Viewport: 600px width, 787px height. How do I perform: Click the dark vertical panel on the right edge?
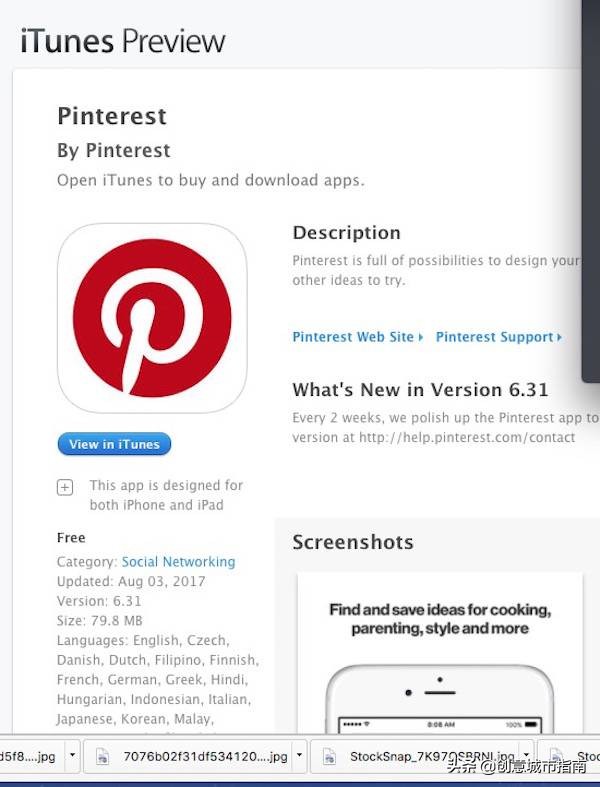click(x=591, y=191)
